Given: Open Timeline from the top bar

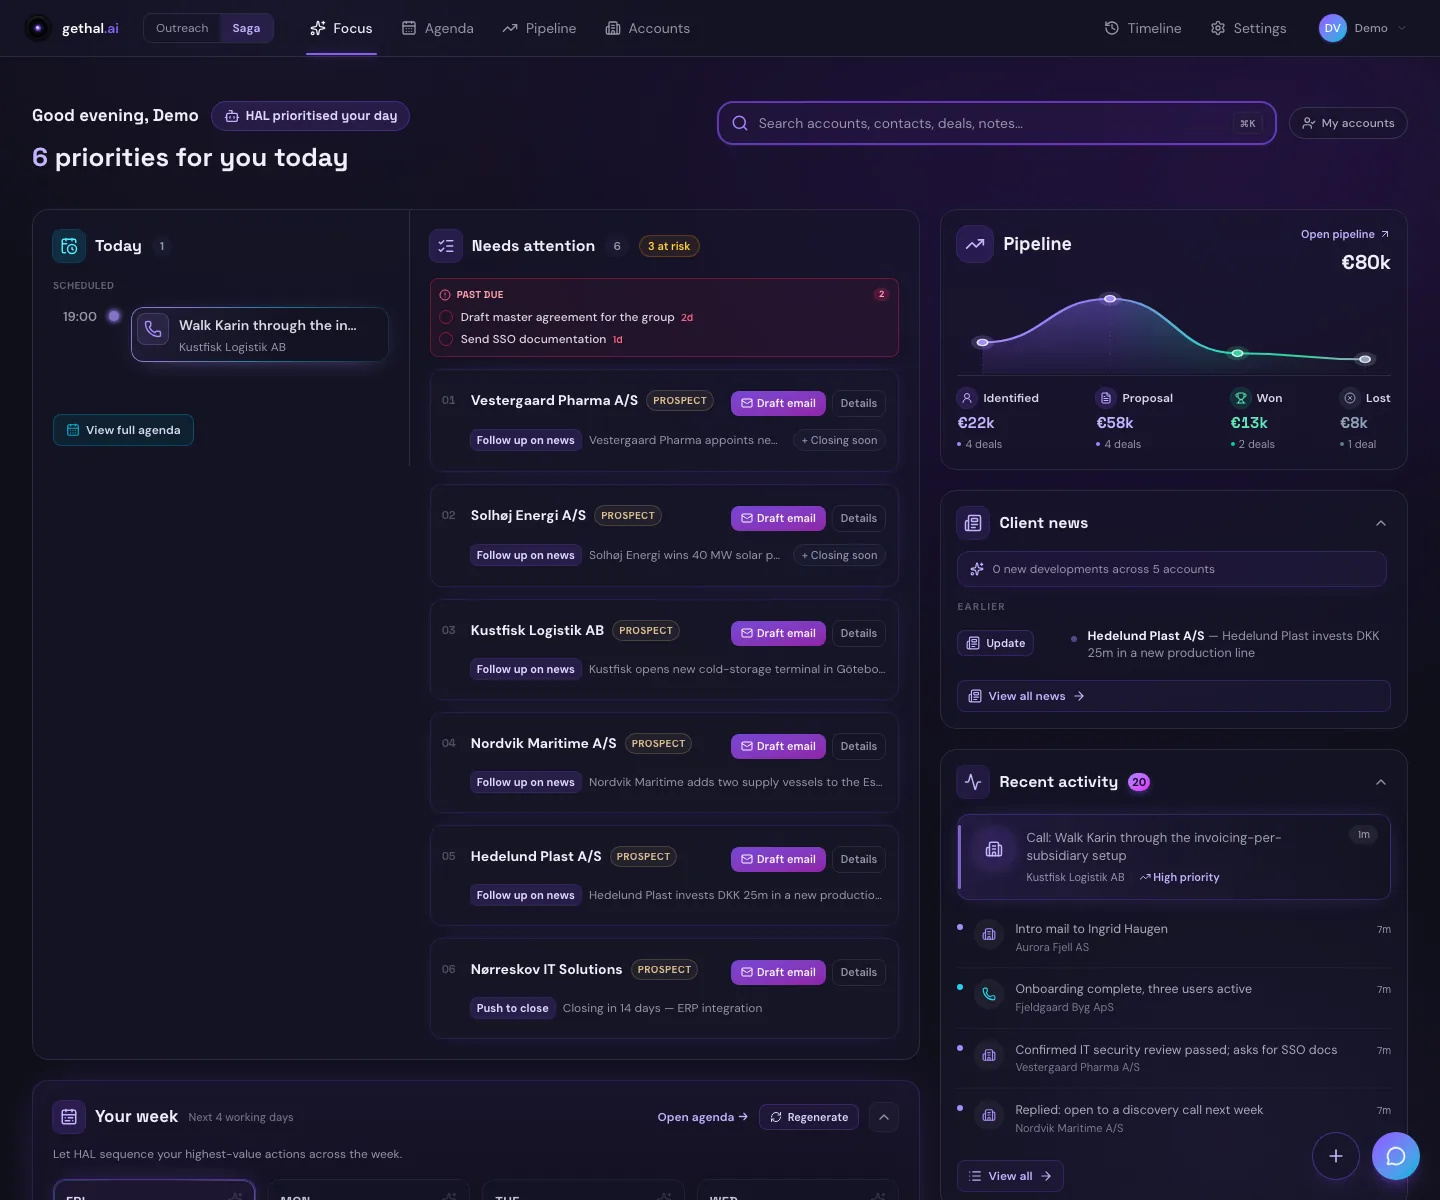Looking at the screenshot, I should pos(1143,28).
